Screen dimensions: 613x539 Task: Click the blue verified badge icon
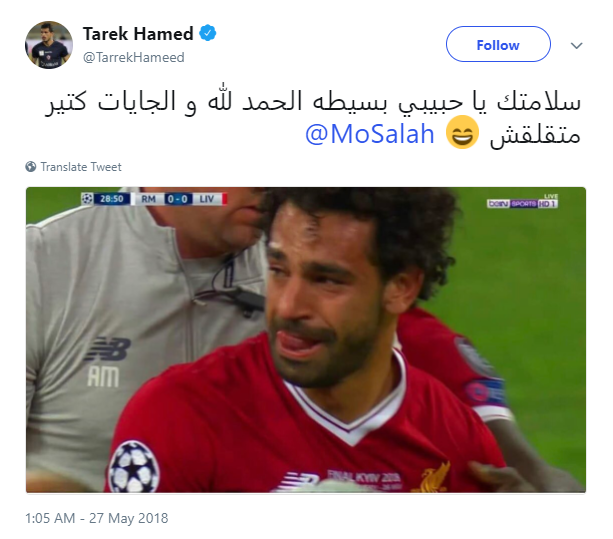coord(208,33)
